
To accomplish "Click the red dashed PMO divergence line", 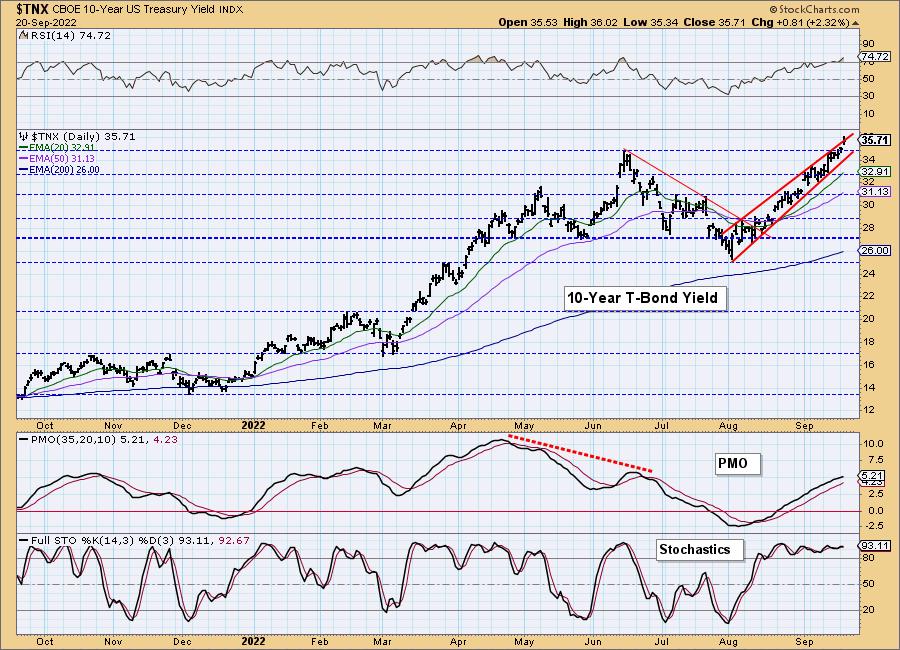I will pos(580,454).
